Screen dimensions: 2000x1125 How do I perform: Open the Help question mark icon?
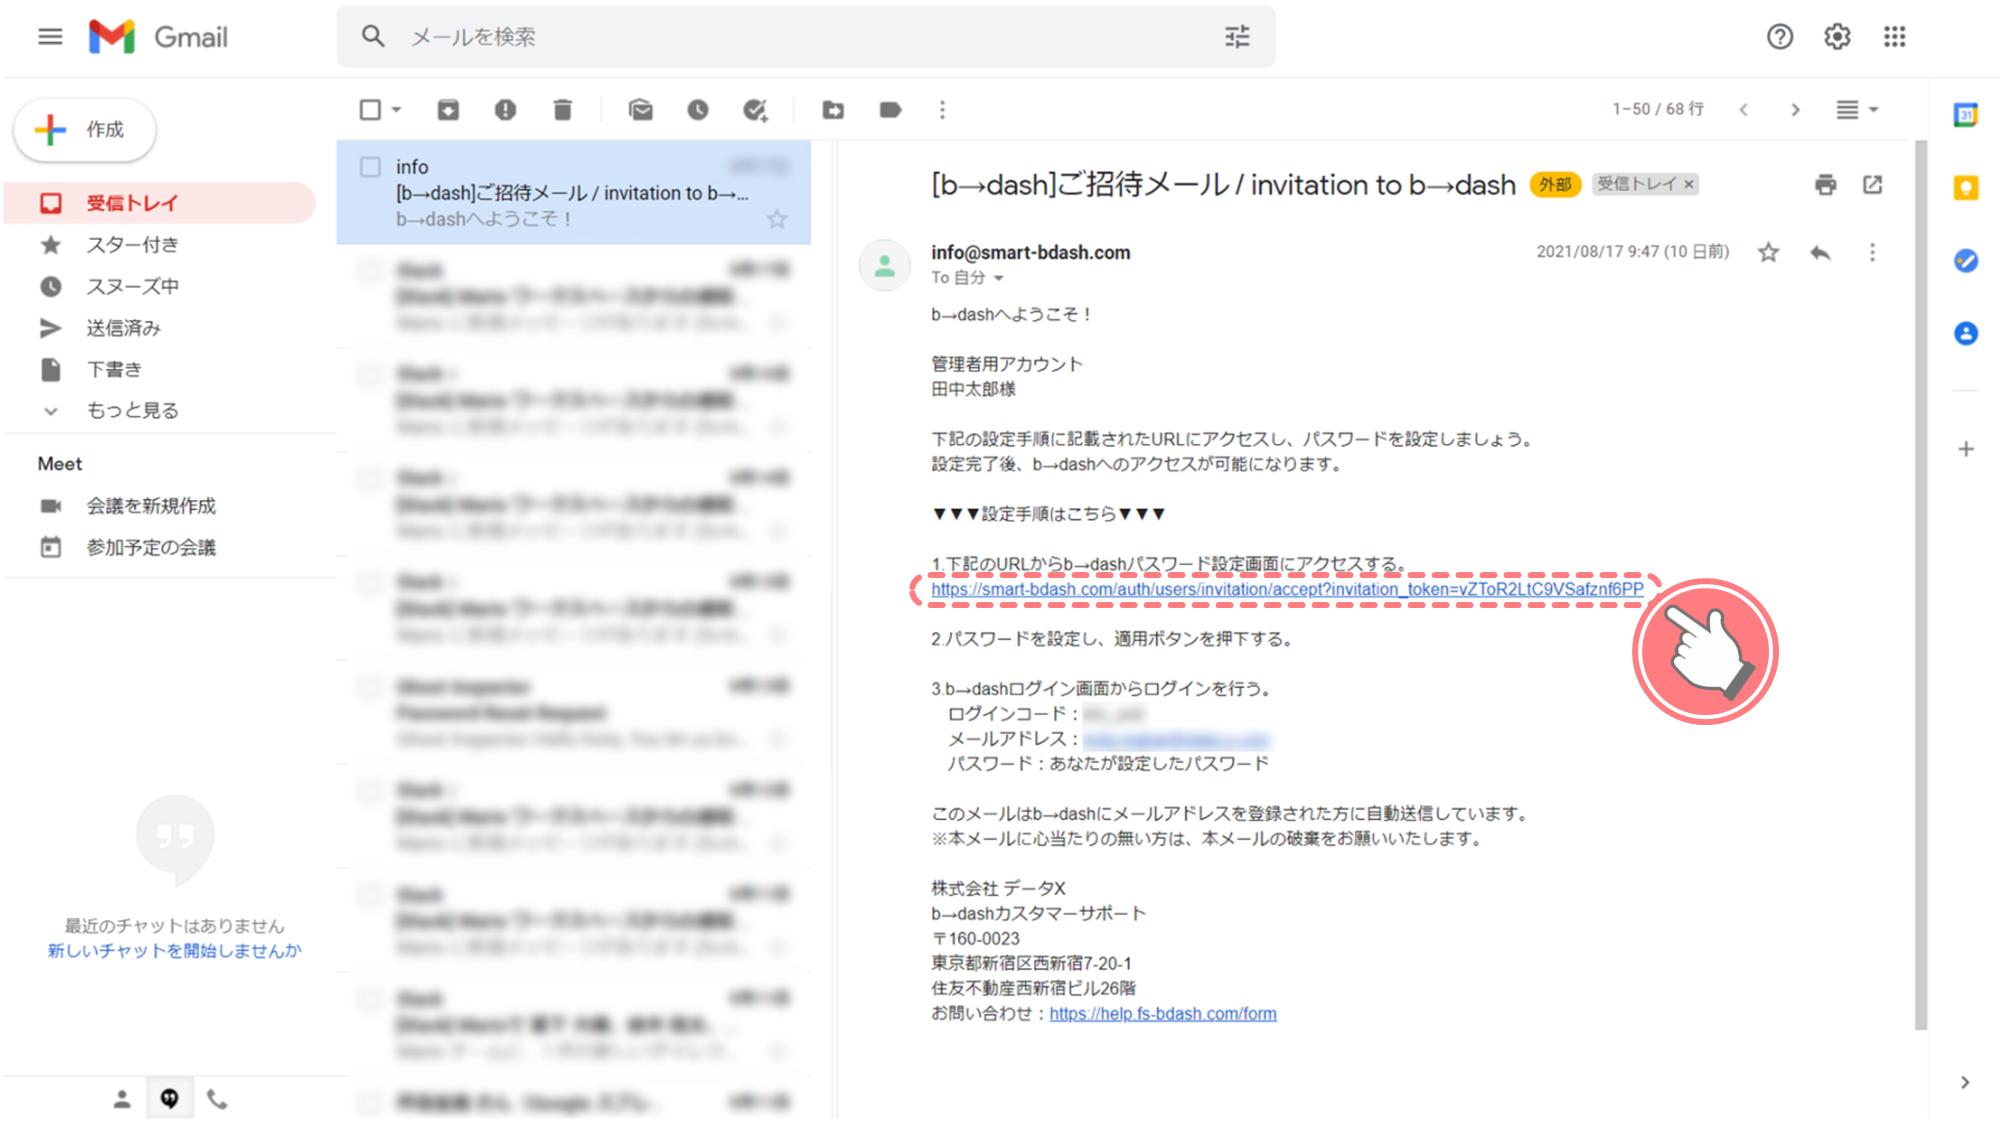coord(1780,37)
